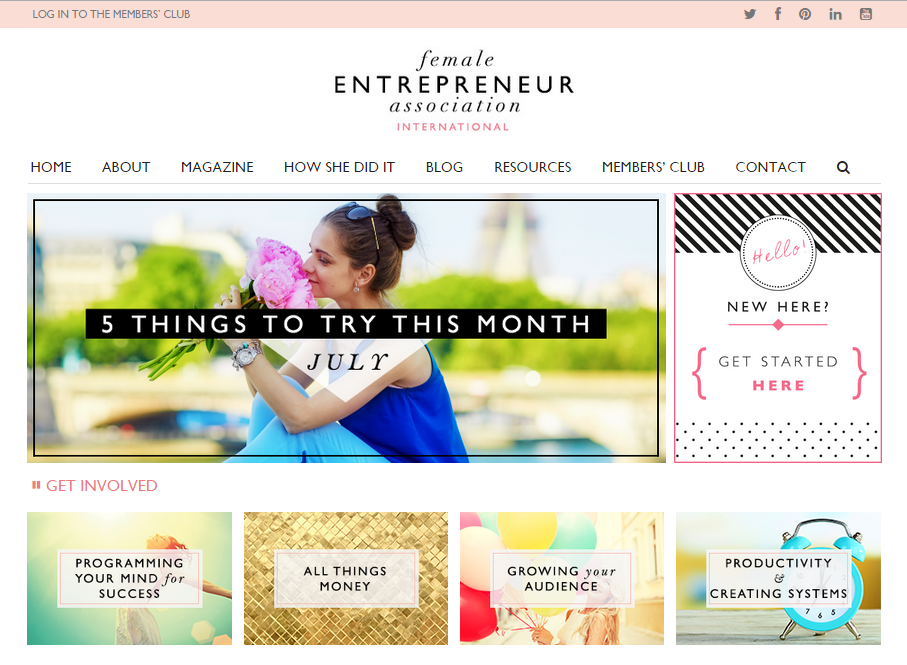Viewport: 907px width, 665px height.
Task: Open the YouTube social icon
Action: (865, 14)
